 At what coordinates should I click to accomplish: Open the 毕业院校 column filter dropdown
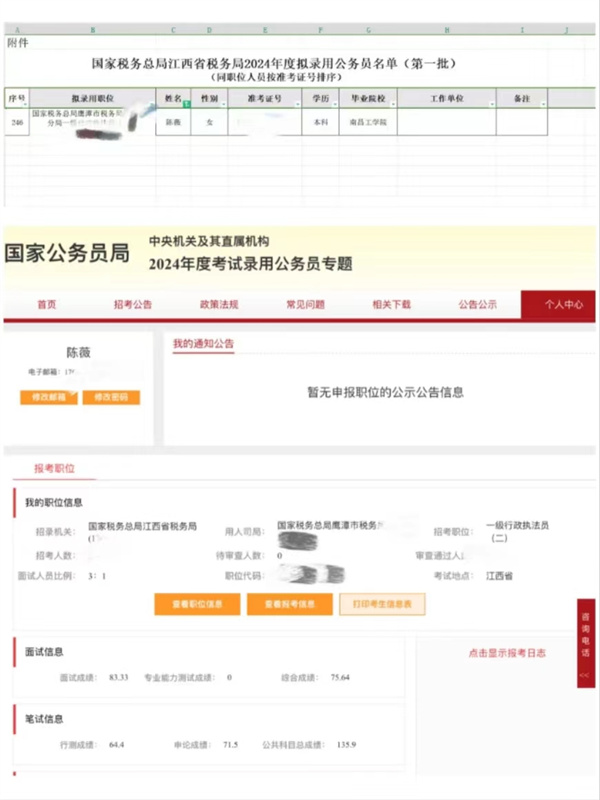pos(393,104)
